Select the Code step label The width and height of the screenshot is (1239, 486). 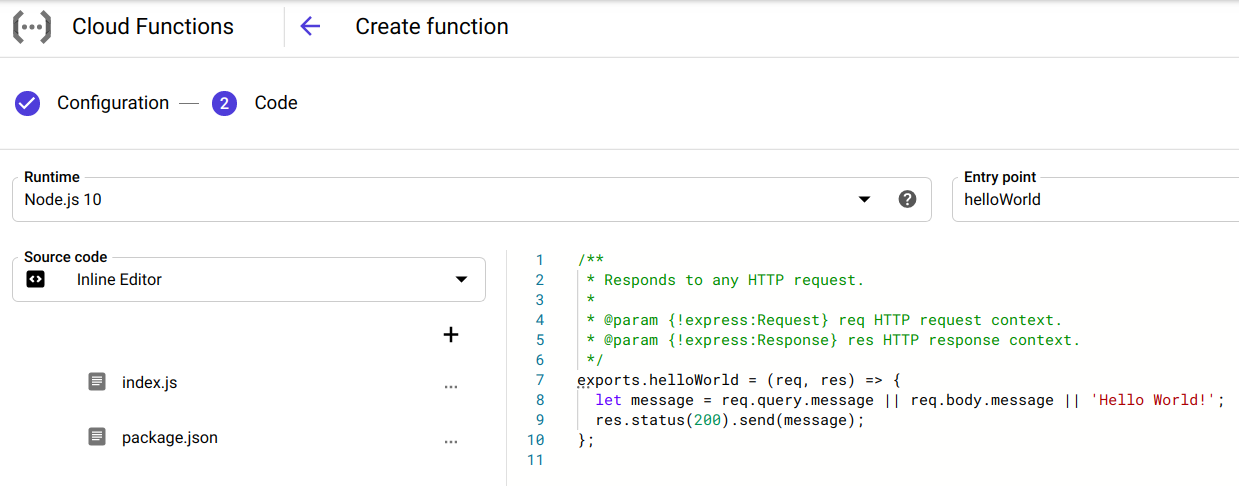276,103
